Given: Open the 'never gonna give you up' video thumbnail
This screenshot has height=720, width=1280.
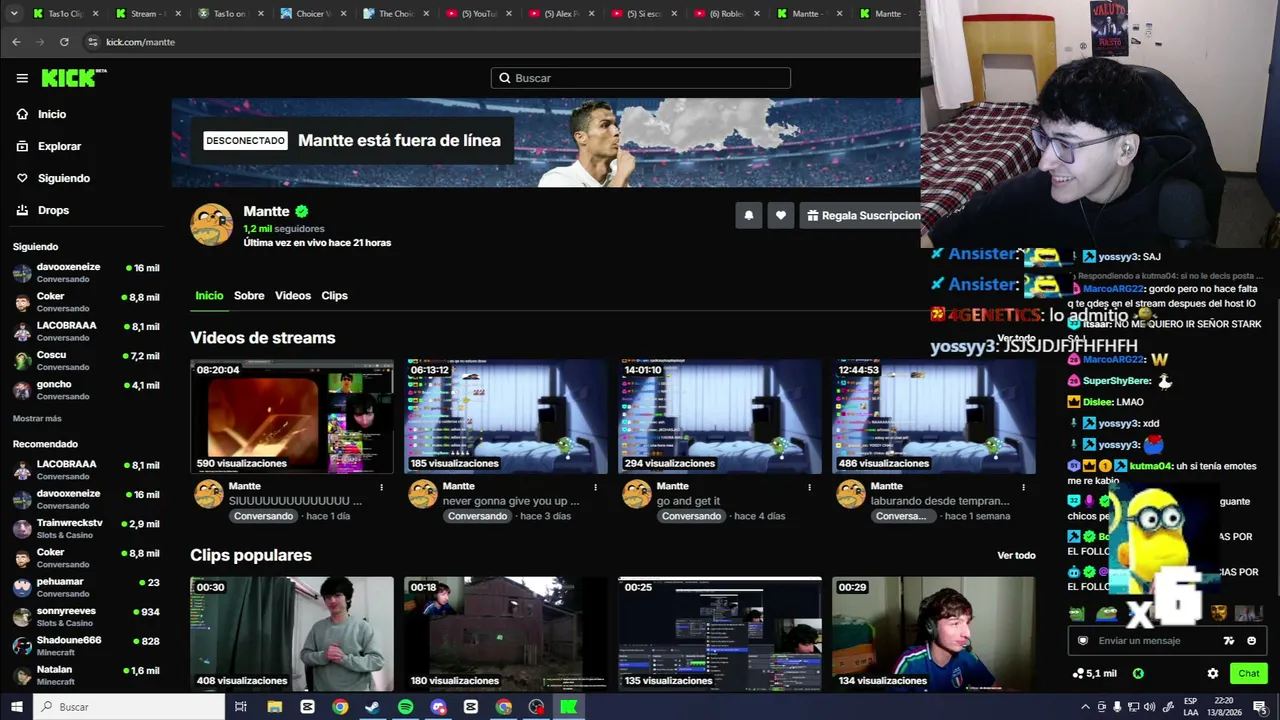Looking at the screenshot, I should point(506,417).
